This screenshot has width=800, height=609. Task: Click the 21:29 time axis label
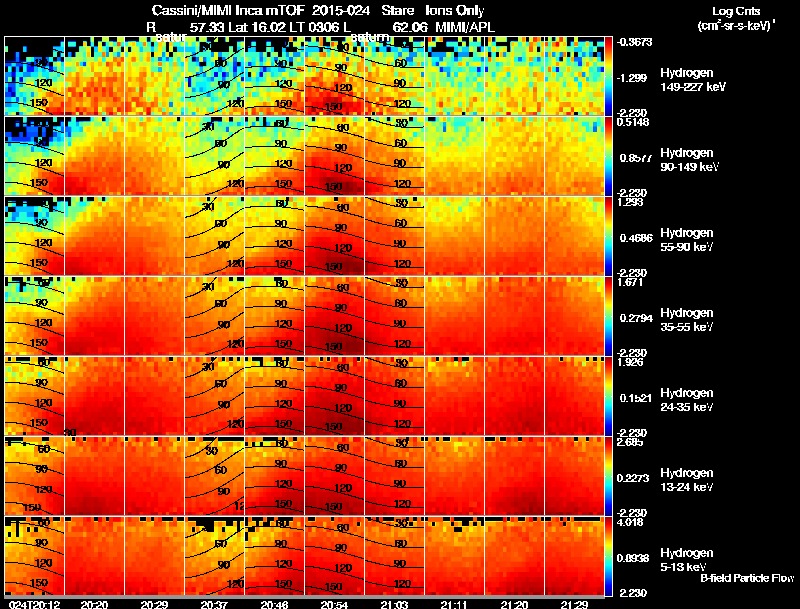[x=574, y=604]
